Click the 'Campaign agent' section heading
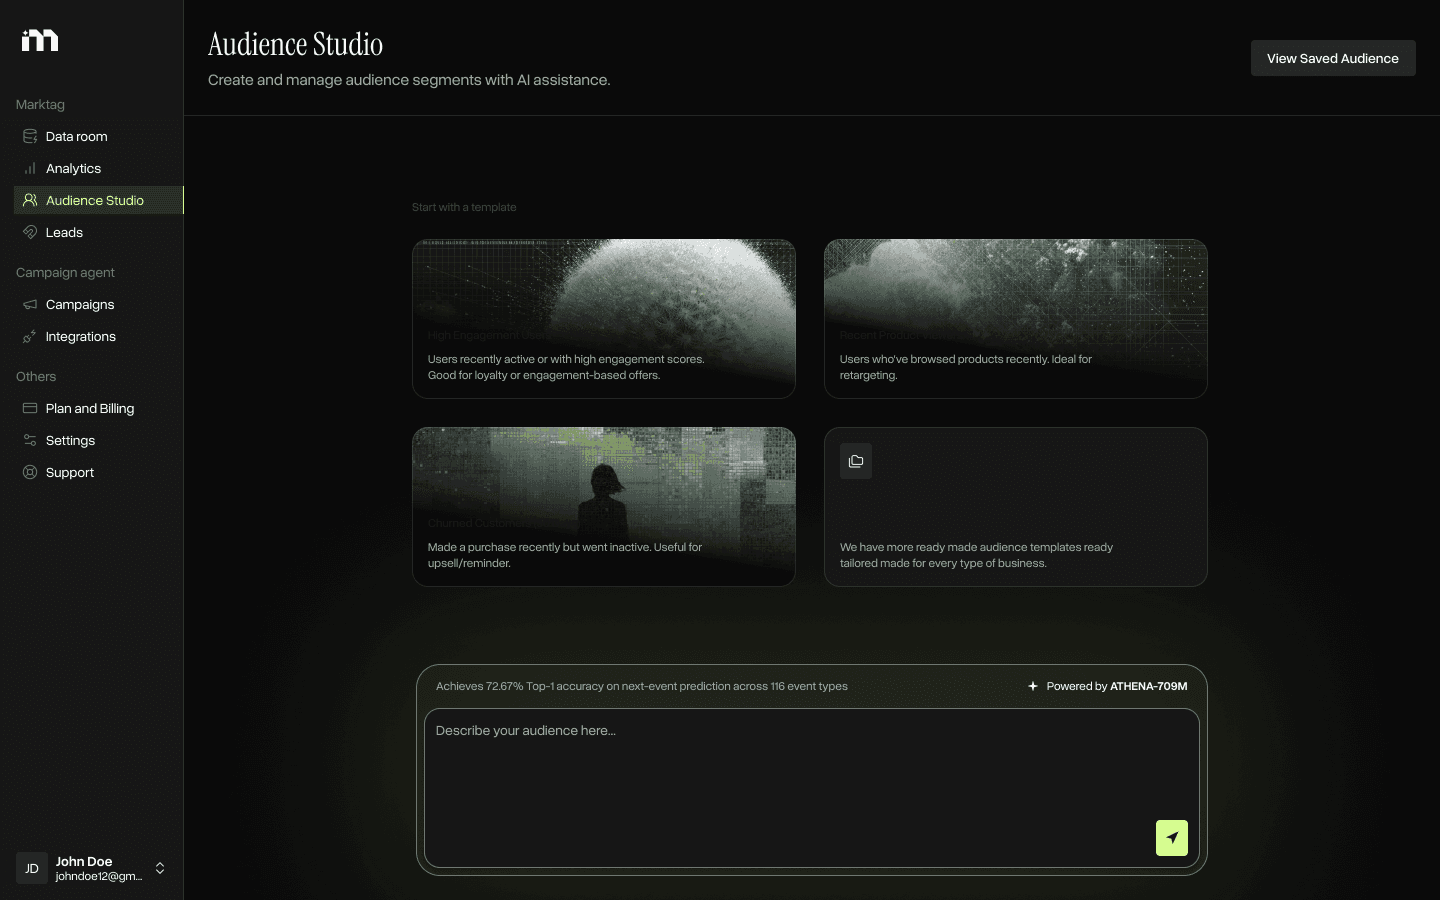Image resolution: width=1440 pixels, height=900 pixels. coord(65,272)
